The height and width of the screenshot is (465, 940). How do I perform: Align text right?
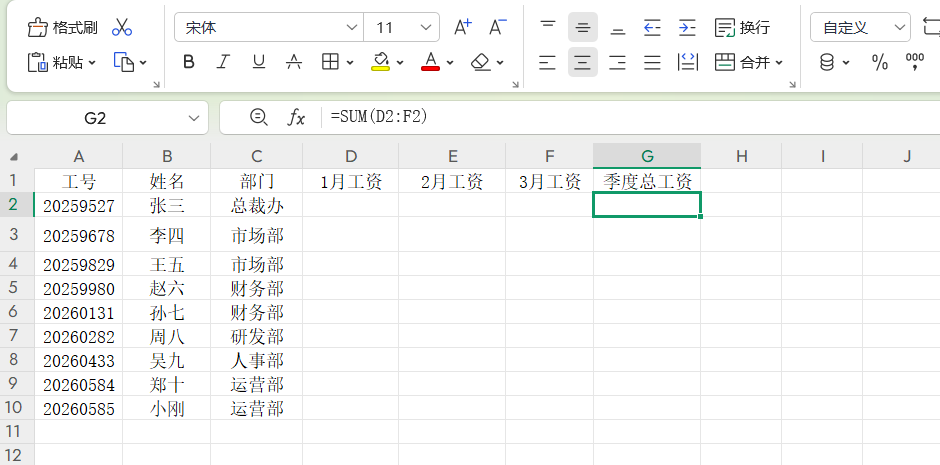coord(617,62)
